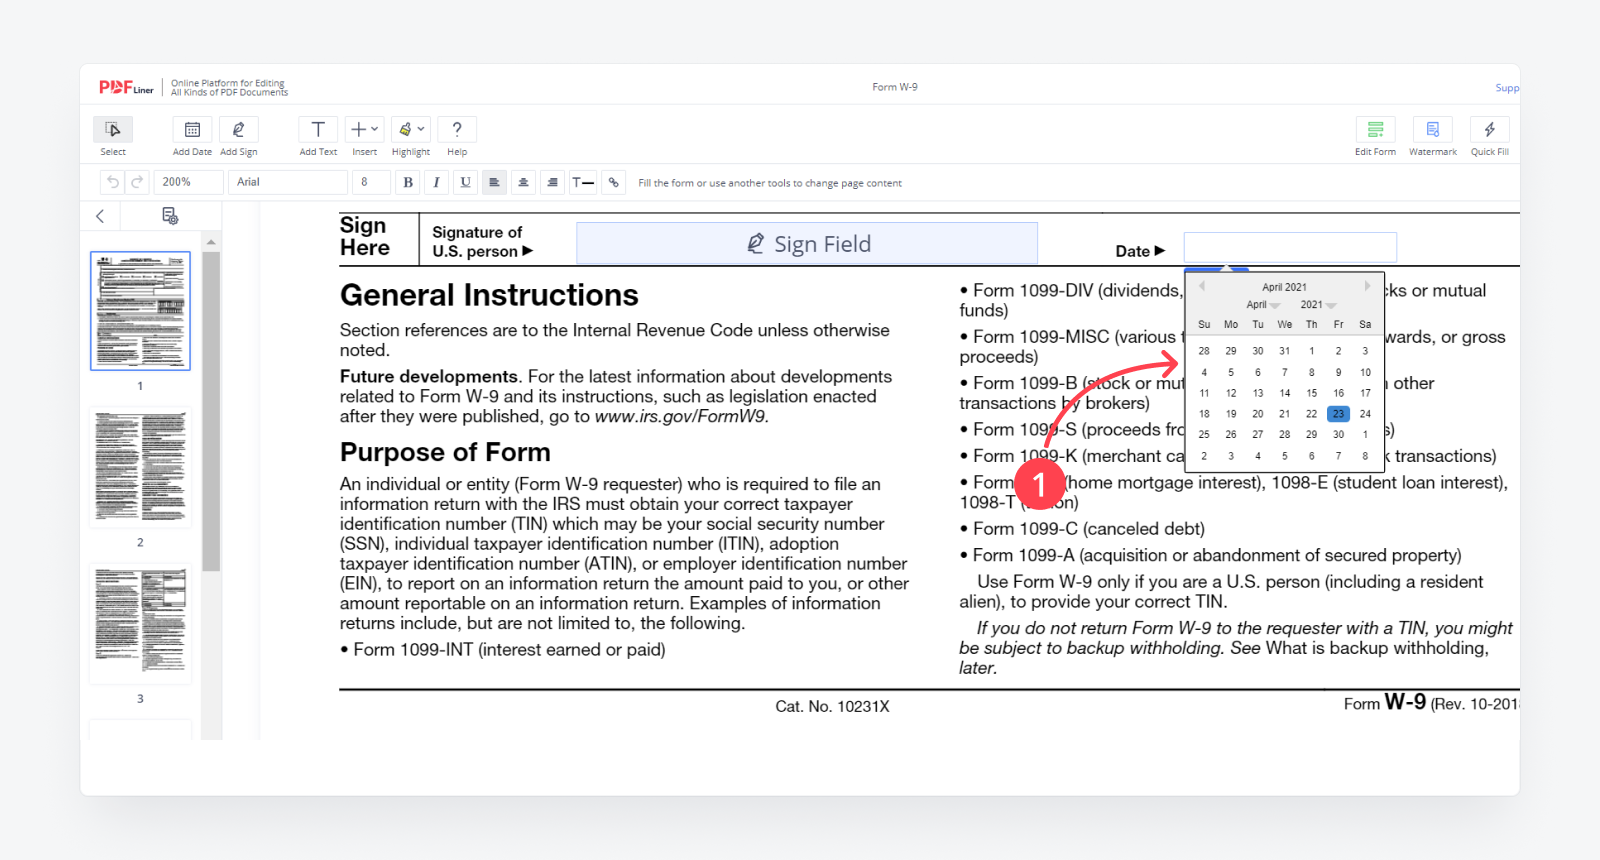The width and height of the screenshot is (1600, 860).
Task: Click the 'General Instructions' heading
Action: click(489, 295)
